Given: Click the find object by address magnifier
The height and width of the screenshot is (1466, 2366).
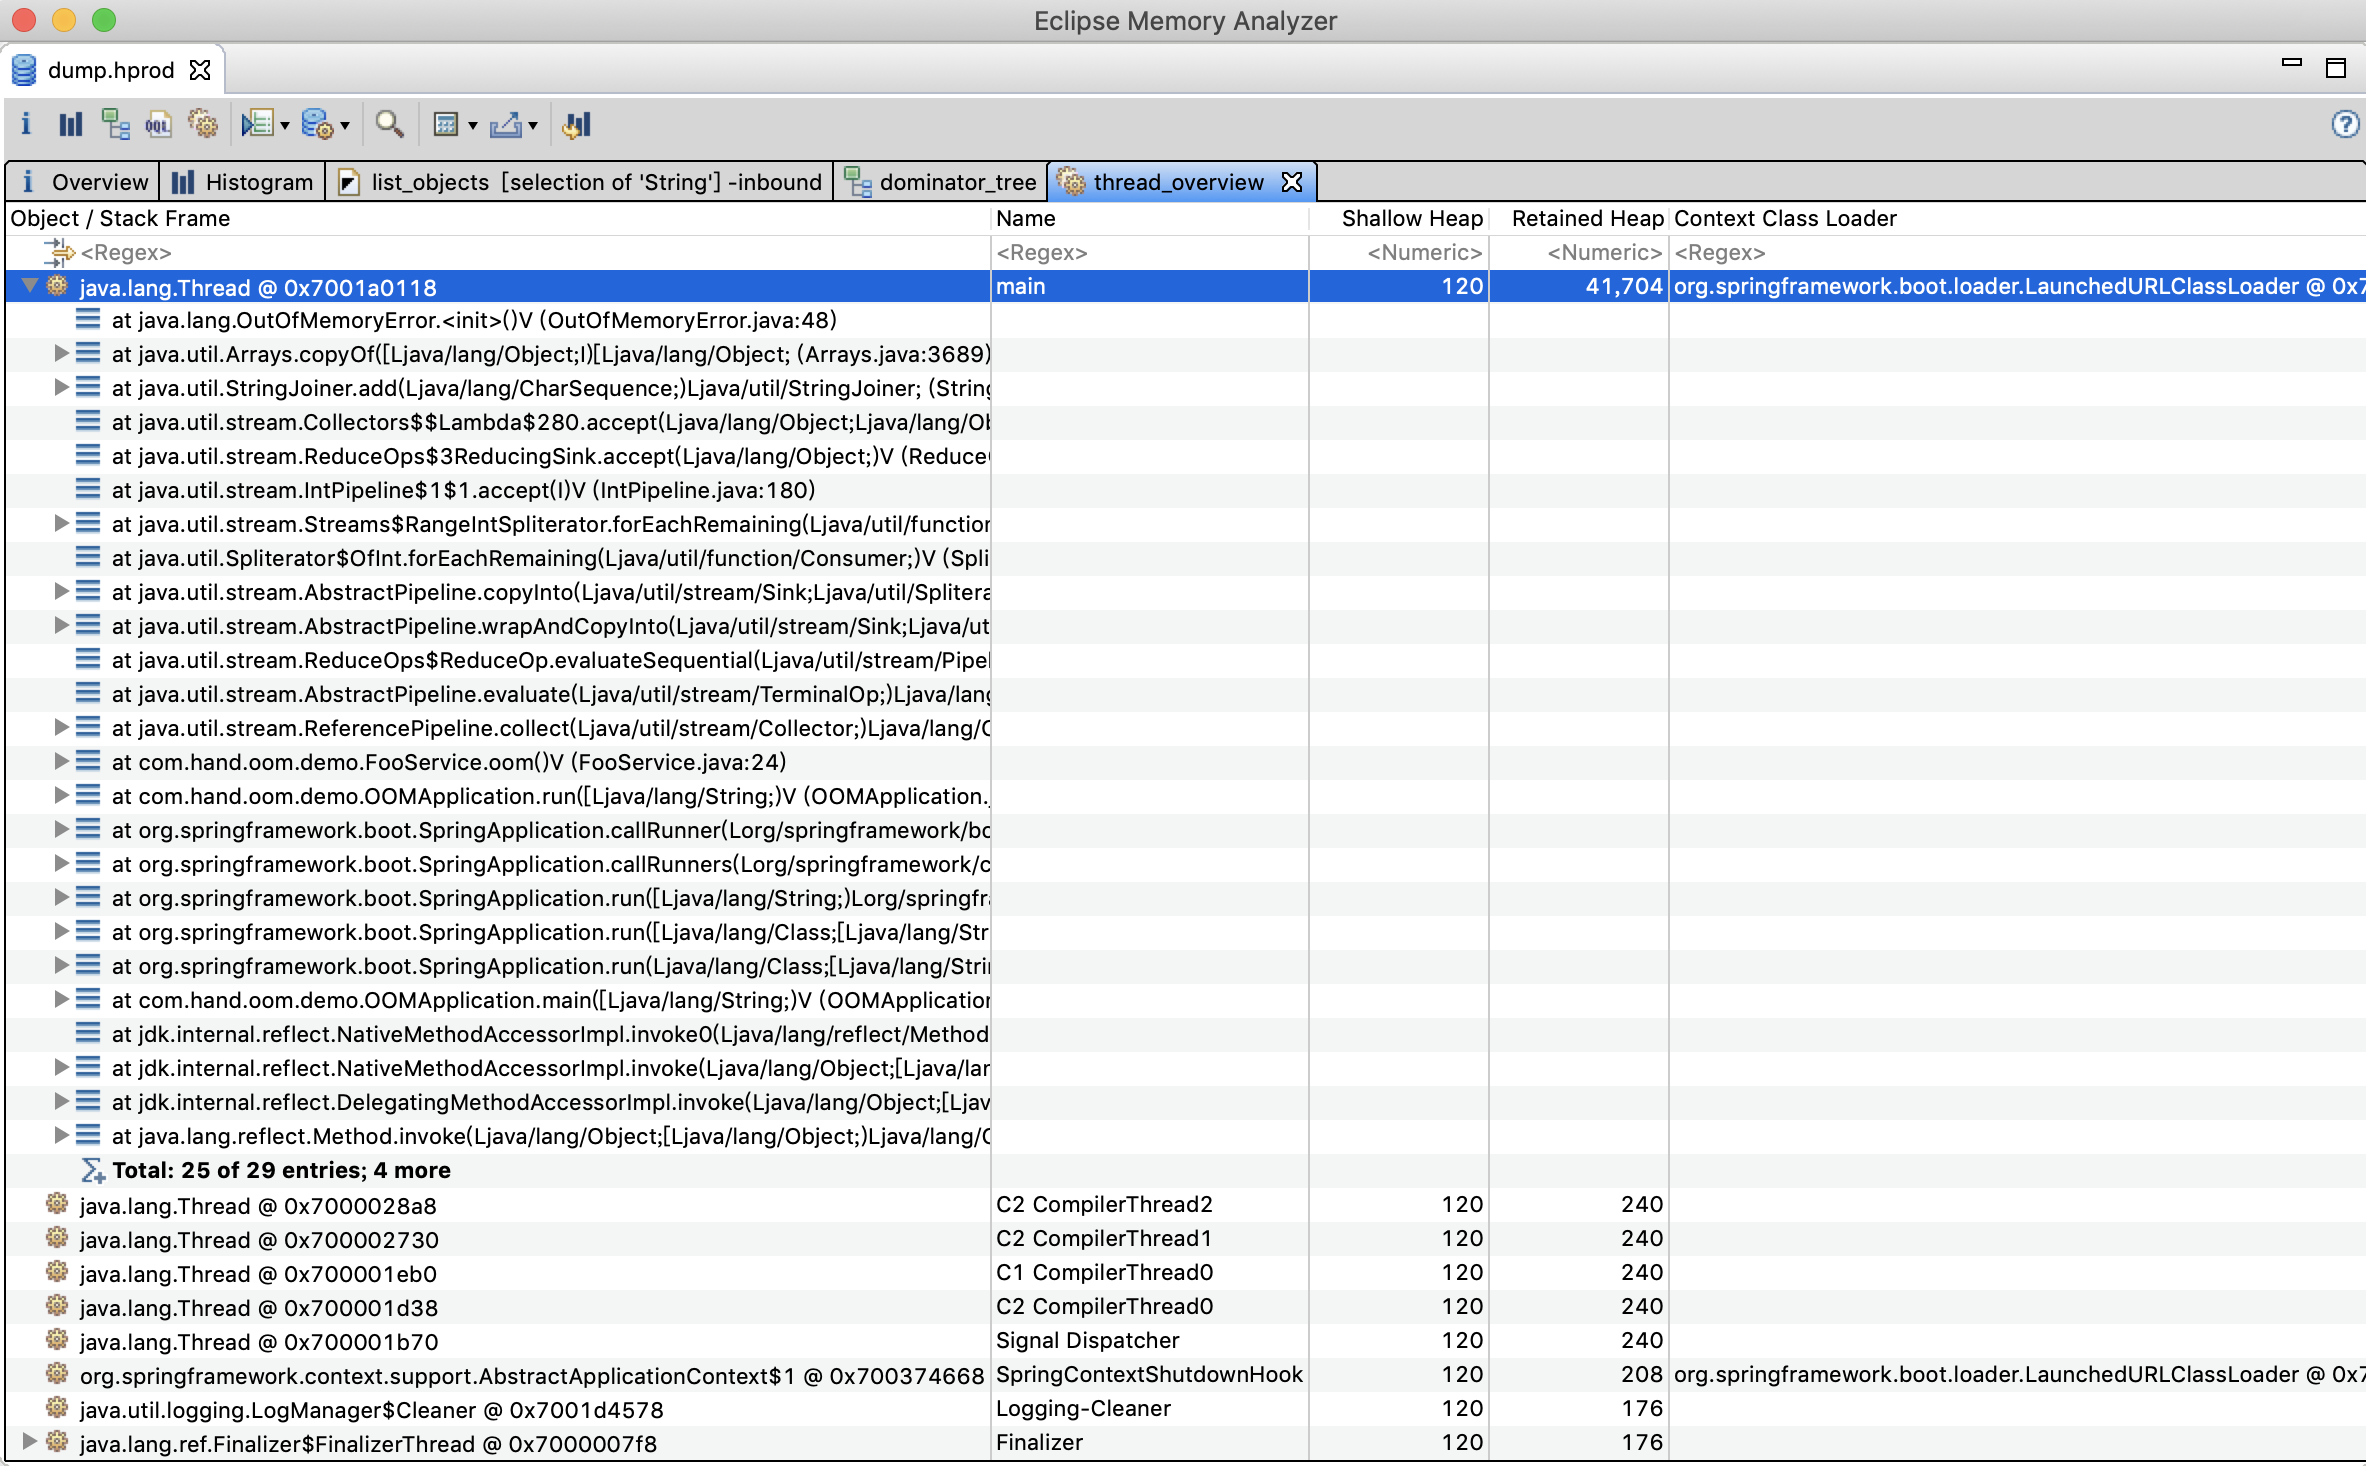Looking at the screenshot, I should coord(389,124).
